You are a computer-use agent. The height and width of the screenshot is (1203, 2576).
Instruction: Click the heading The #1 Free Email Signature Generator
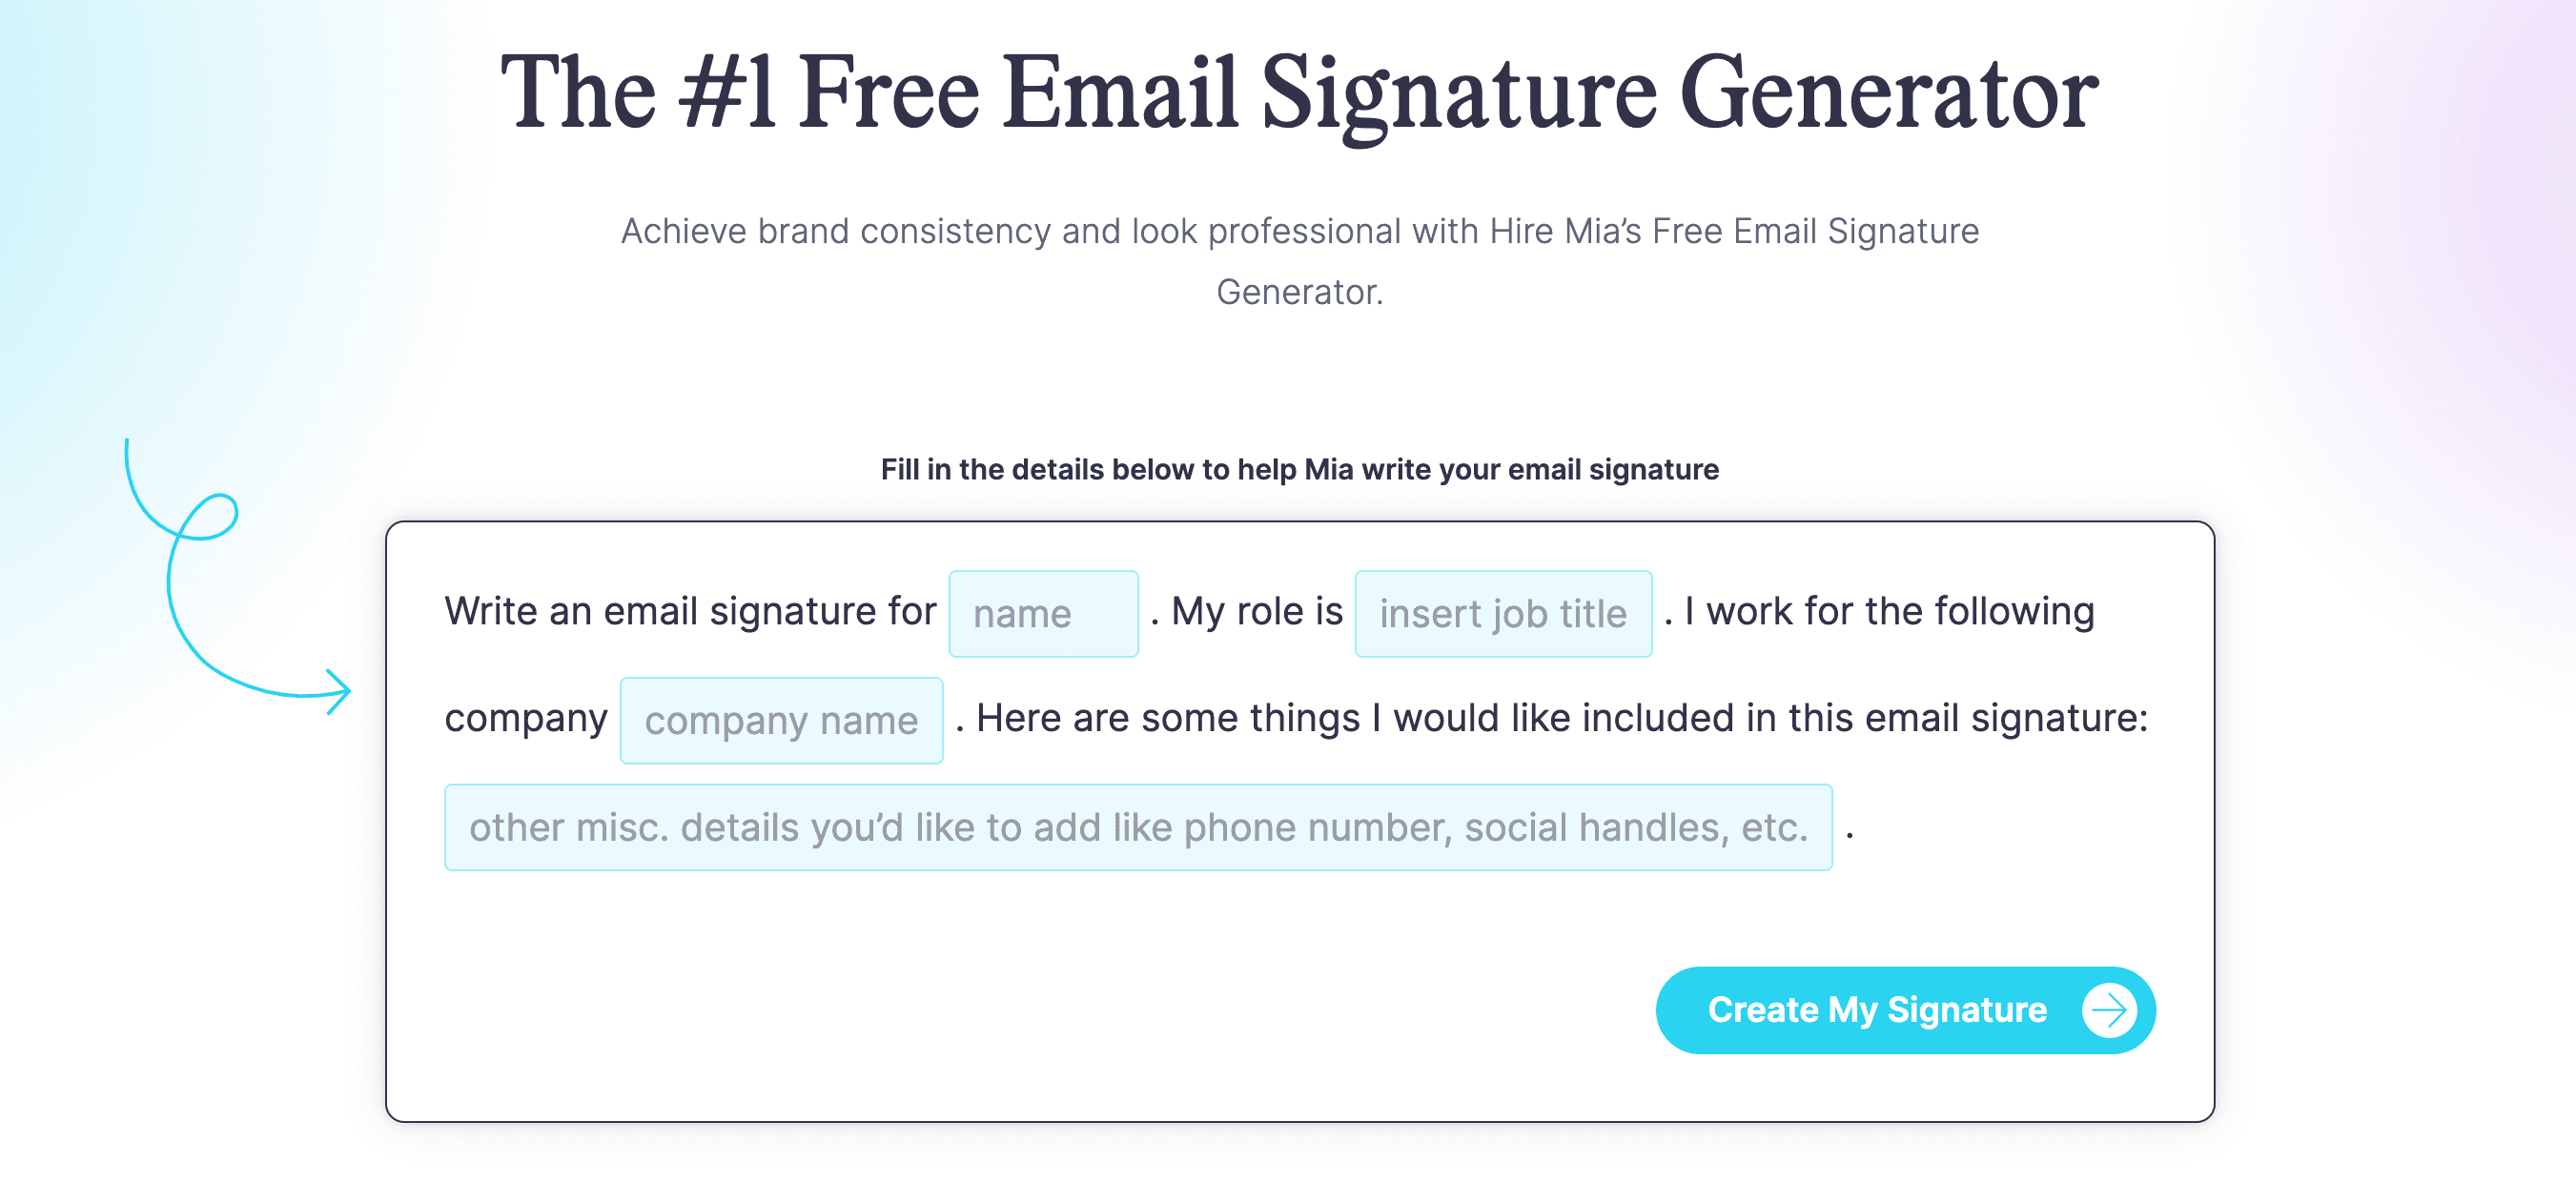[x=1288, y=90]
